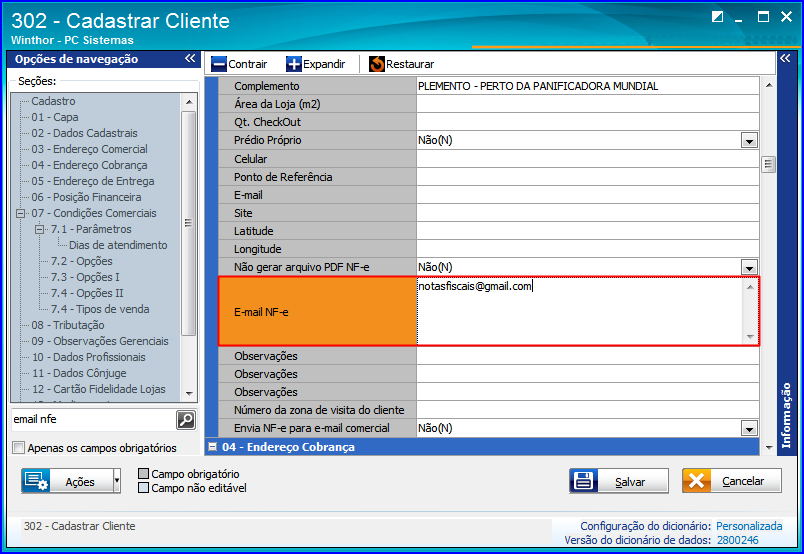This screenshot has height=554, width=804.
Task: Select 10 - Dados Profissionais section
Action: point(89,357)
